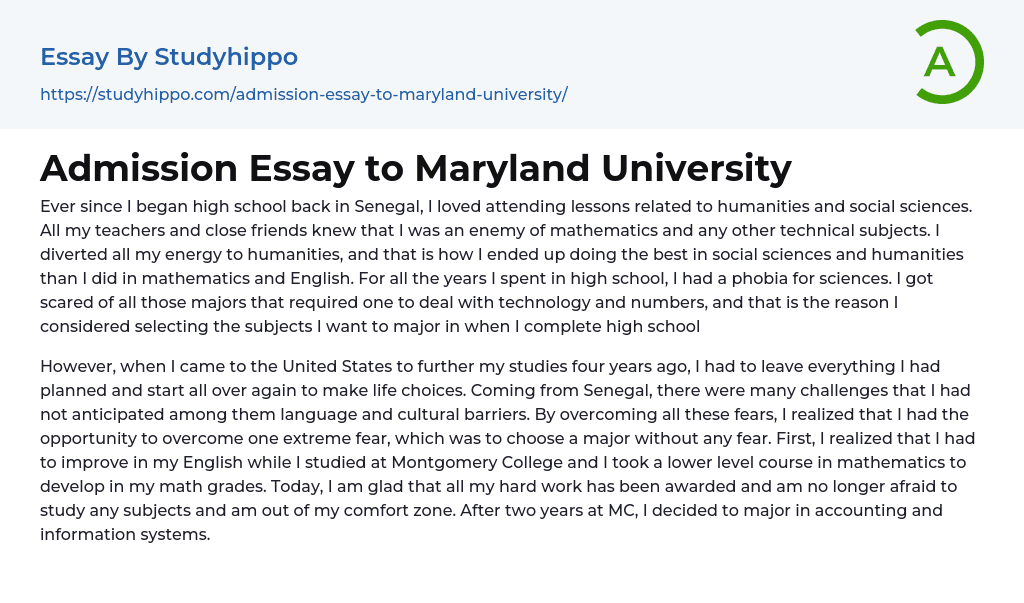1024x603 pixels.
Task: Click the letter A inside the logo
Action: tap(940, 62)
